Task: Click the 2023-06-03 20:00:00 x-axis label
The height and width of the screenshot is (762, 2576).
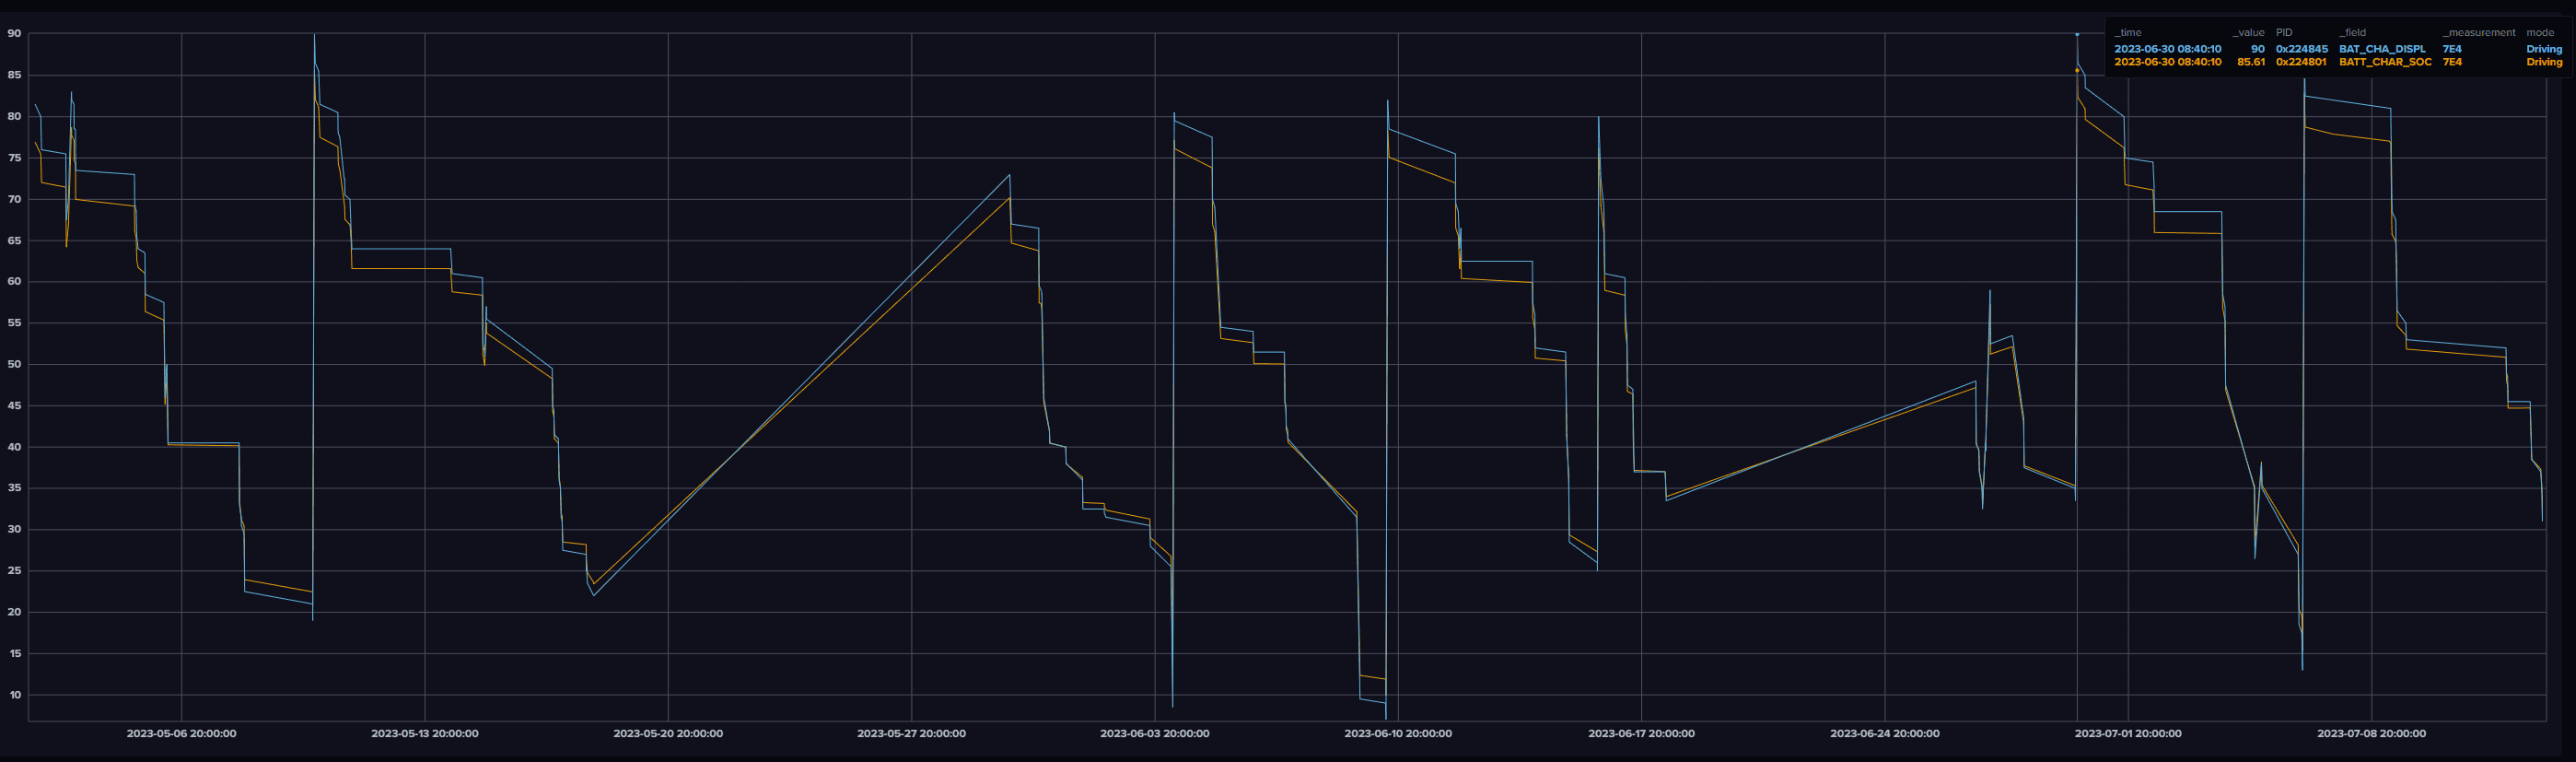Action: (1155, 733)
